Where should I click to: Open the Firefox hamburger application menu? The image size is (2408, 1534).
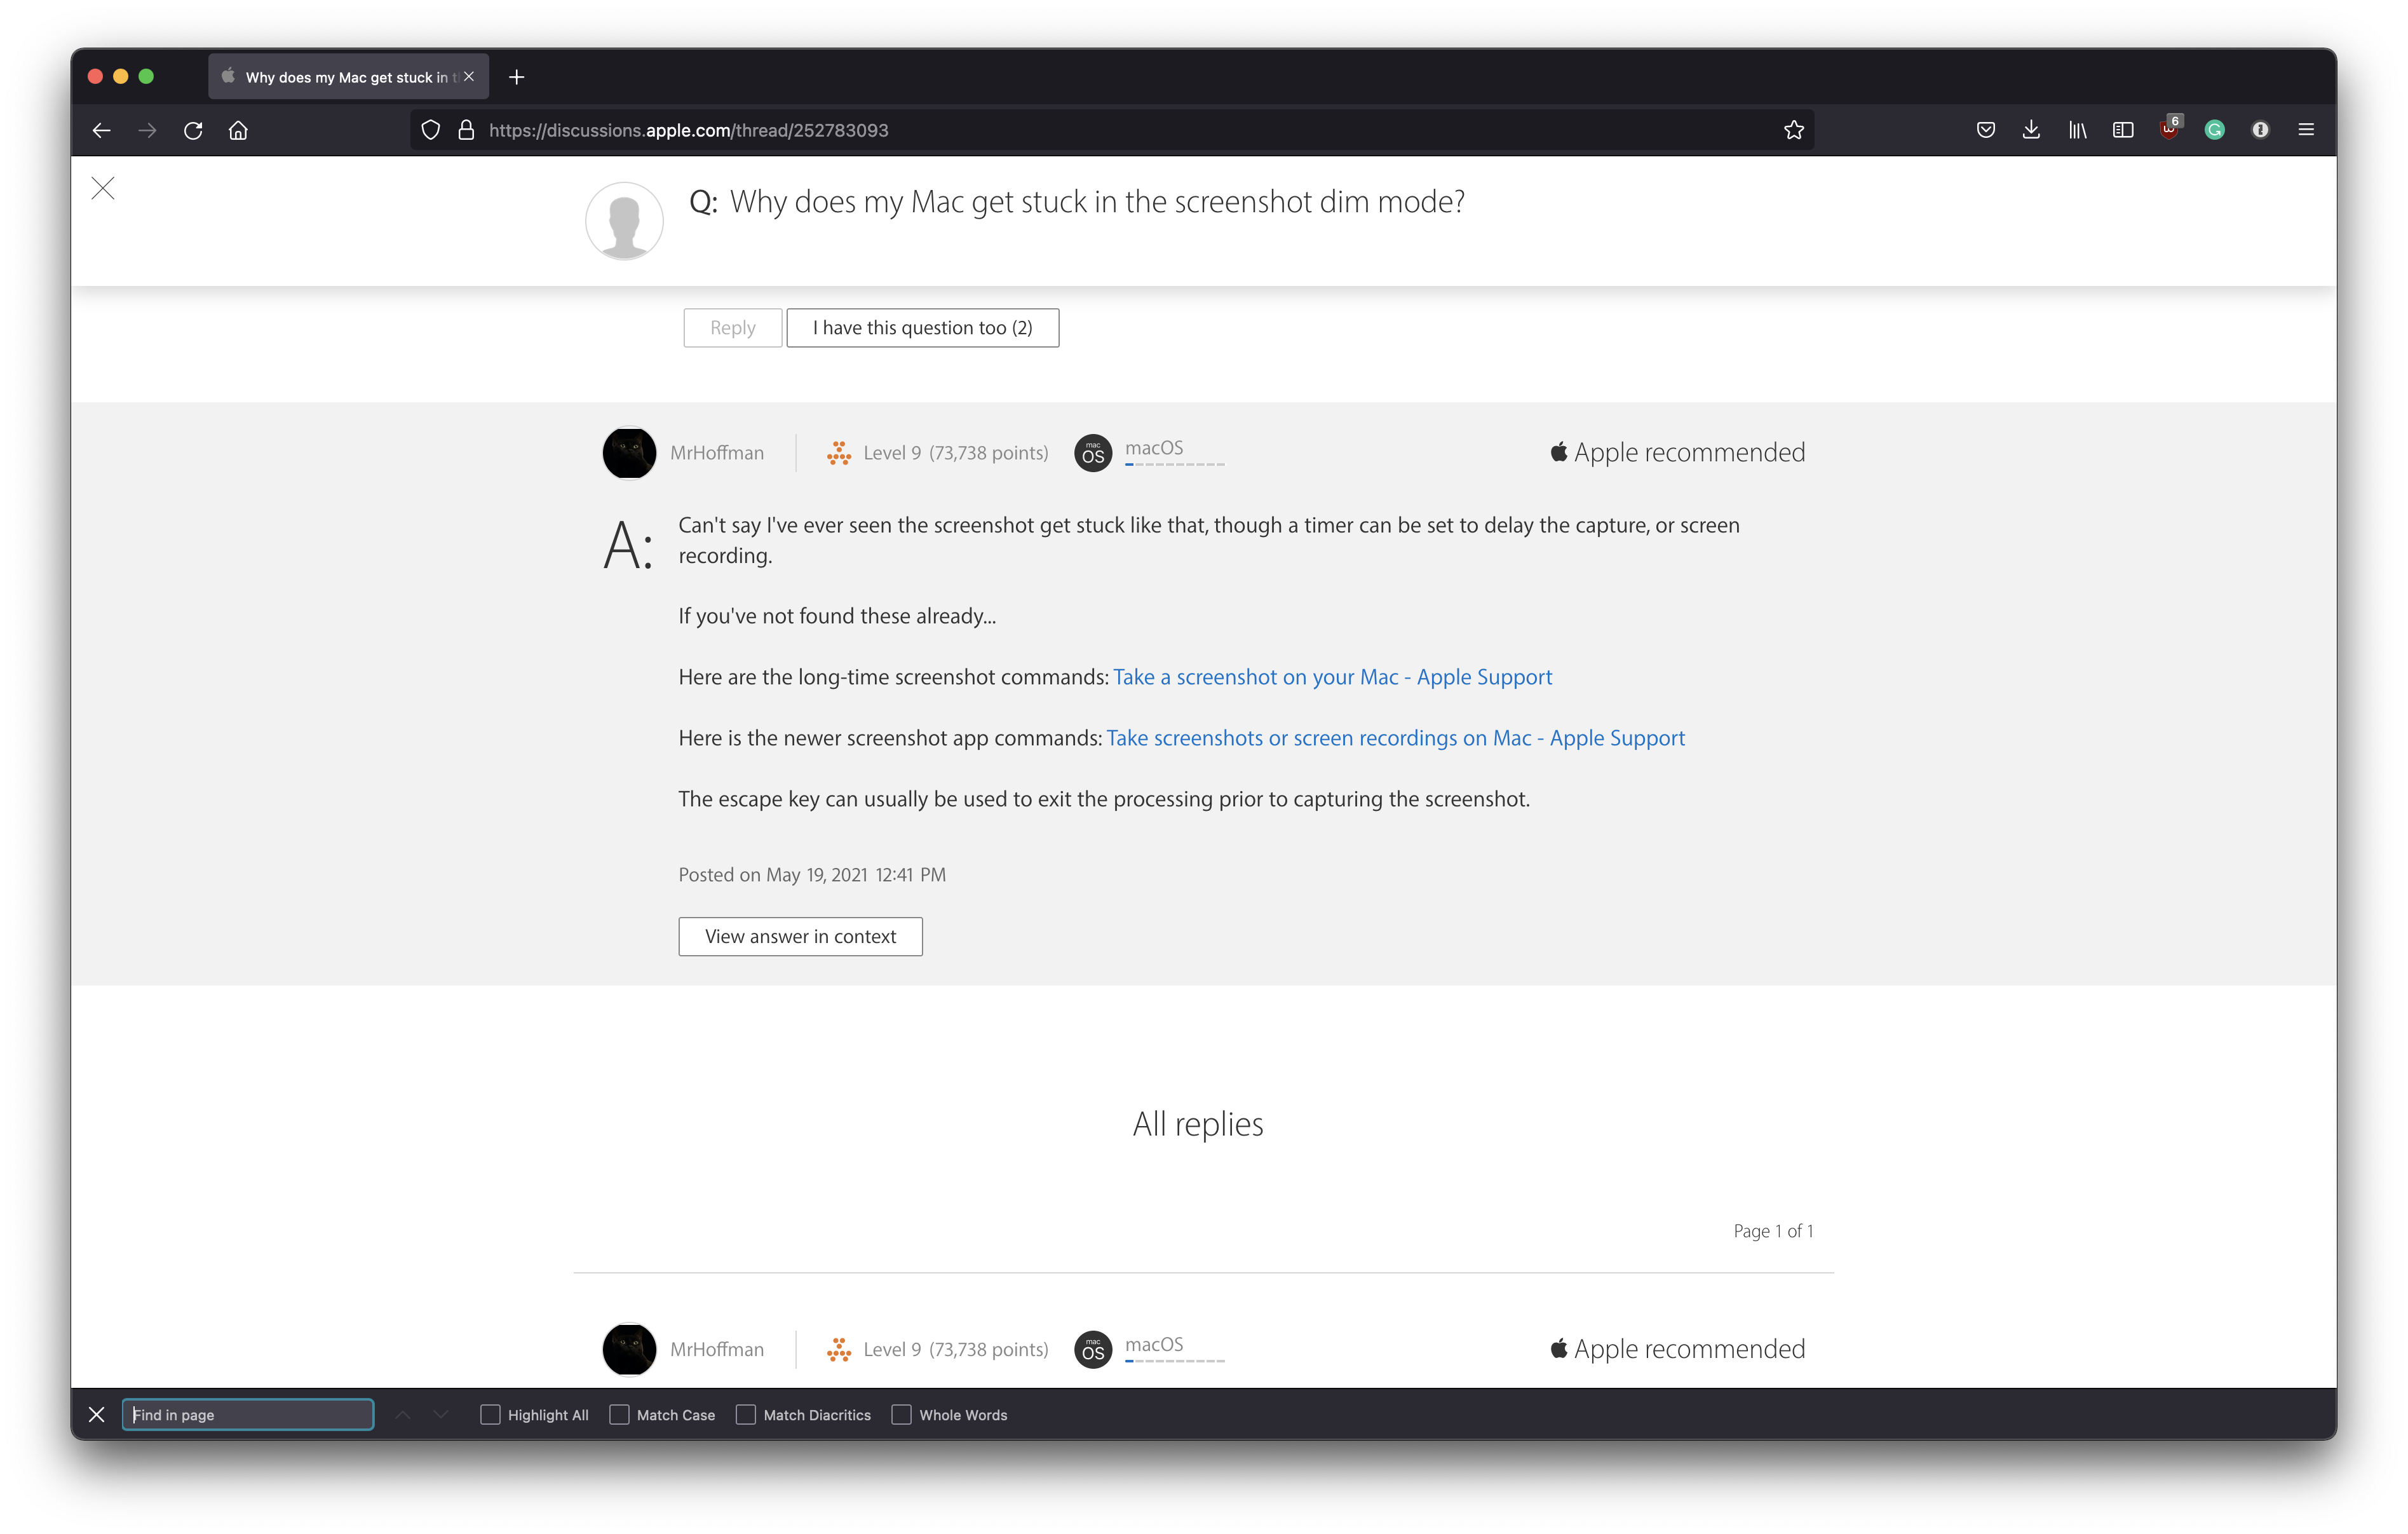pyautogui.click(x=2306, y=130)
